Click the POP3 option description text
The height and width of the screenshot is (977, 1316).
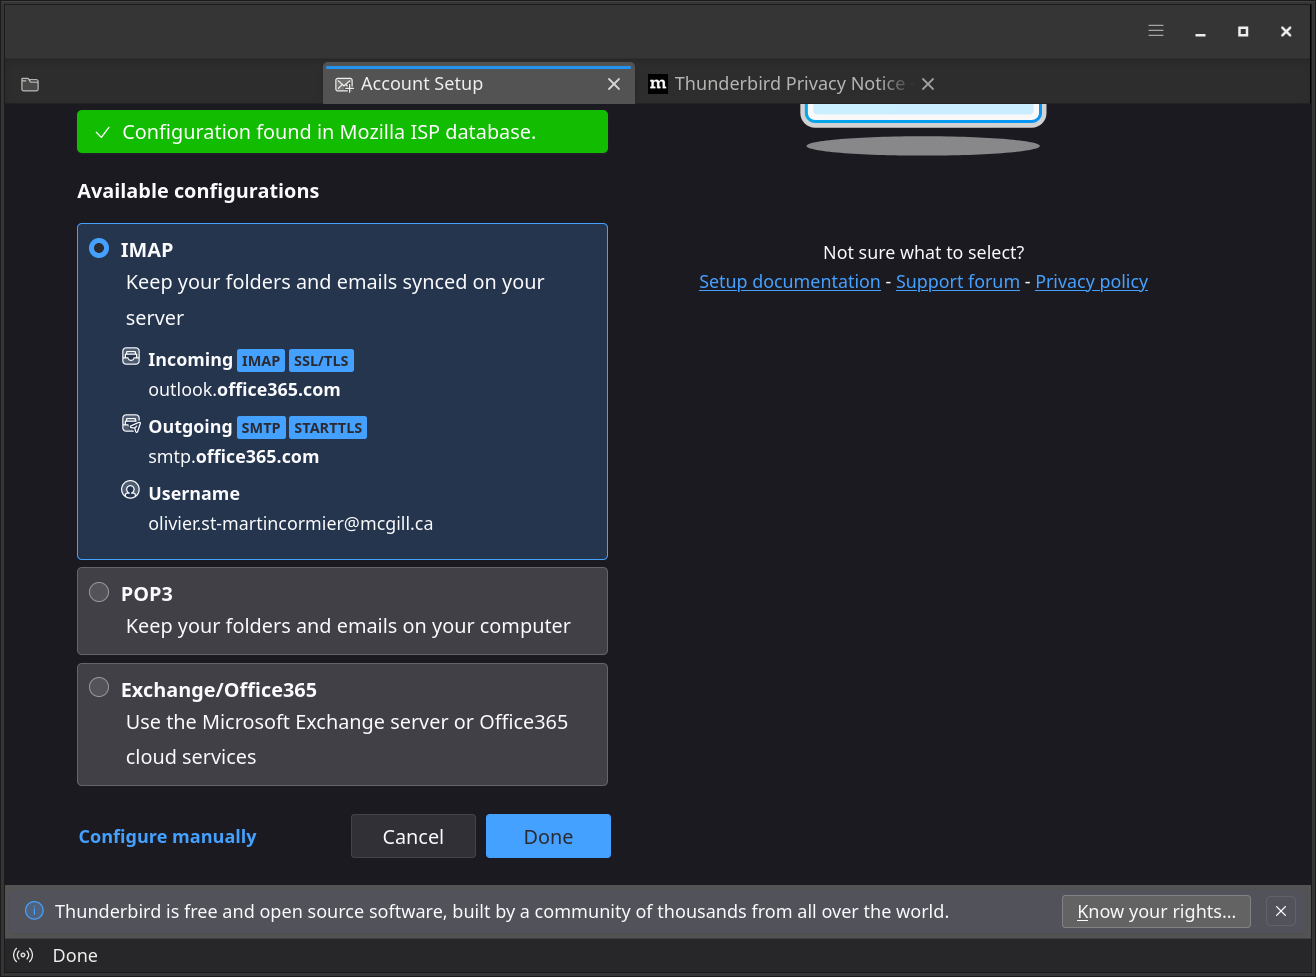click(x=348, y=626)
